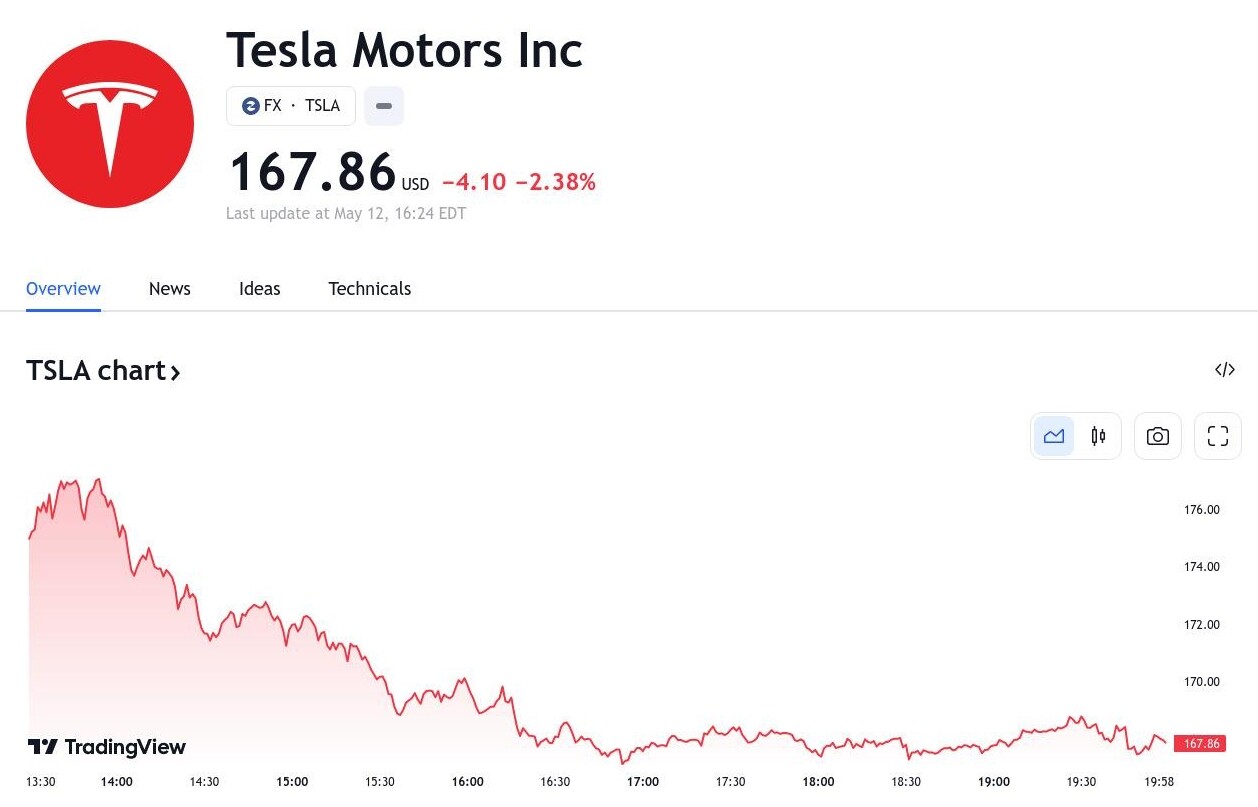Viewport: 1258px width, 807px height.
Task: Switch to area chart view
Action: [x=1054, y=436]
